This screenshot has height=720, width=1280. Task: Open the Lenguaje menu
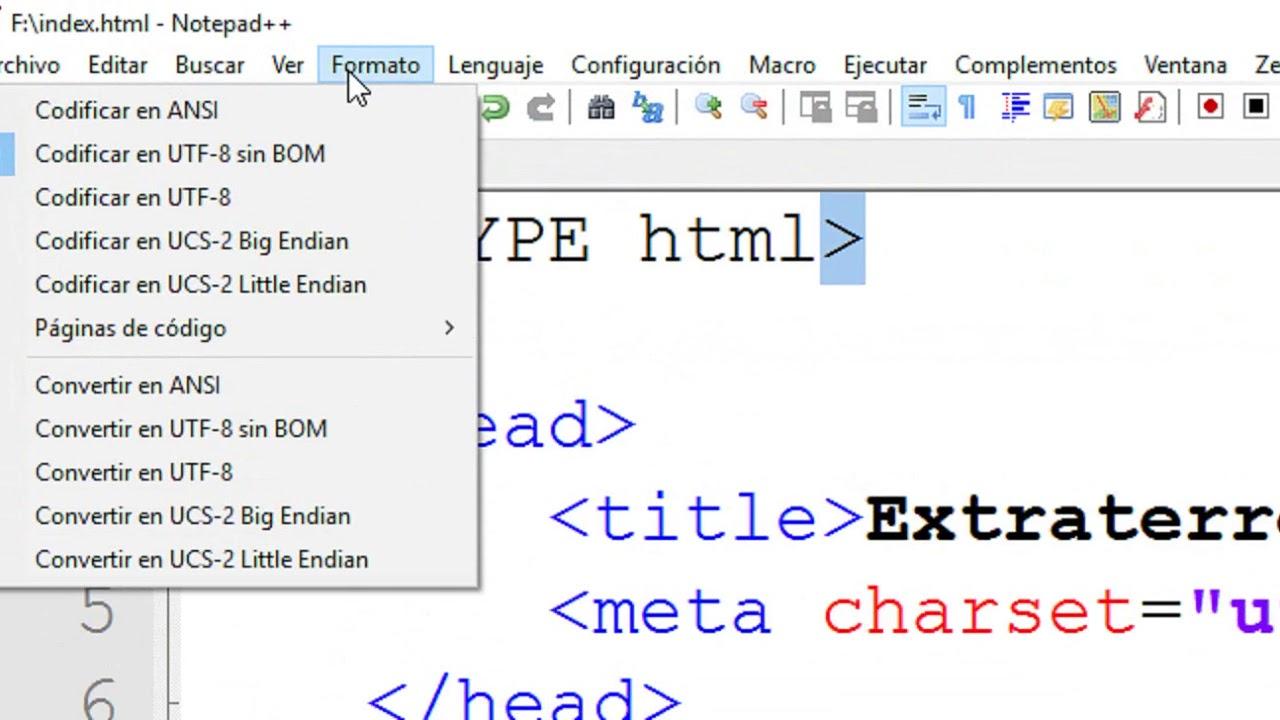pyautogui.click(x=496, y=65)
